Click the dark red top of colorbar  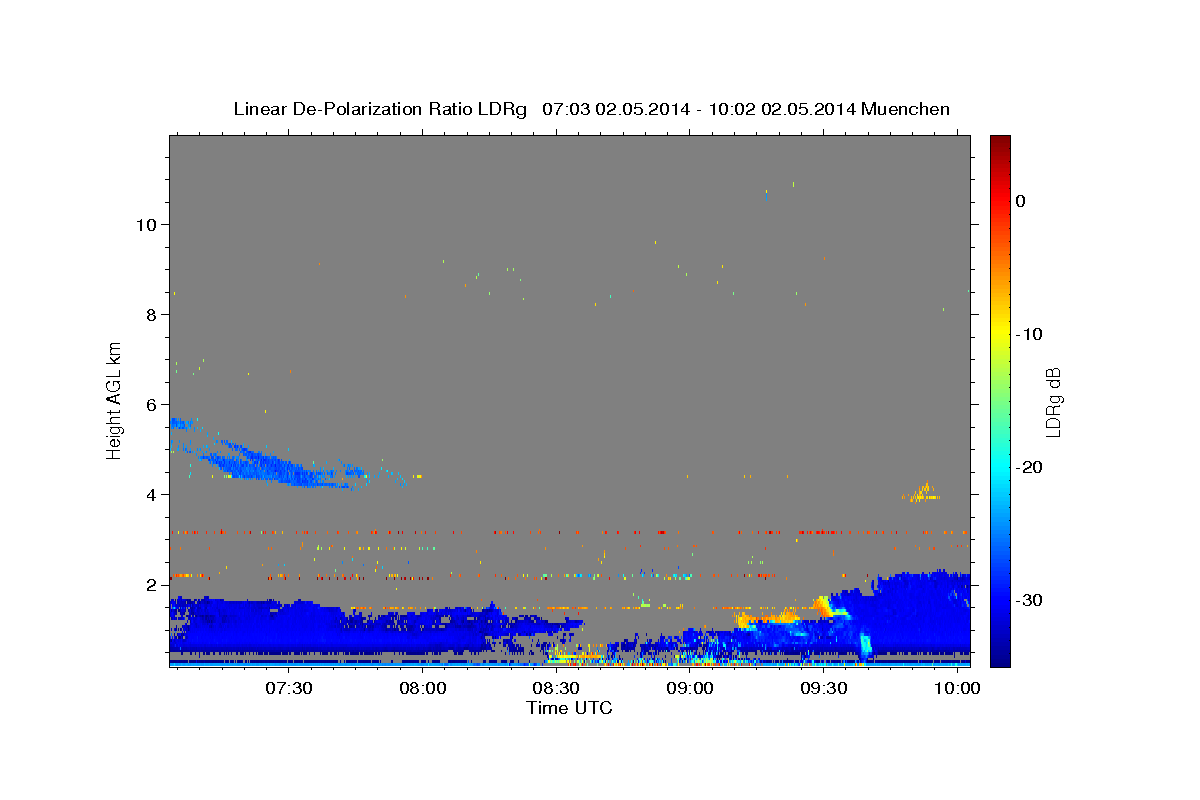point(1000,145)
